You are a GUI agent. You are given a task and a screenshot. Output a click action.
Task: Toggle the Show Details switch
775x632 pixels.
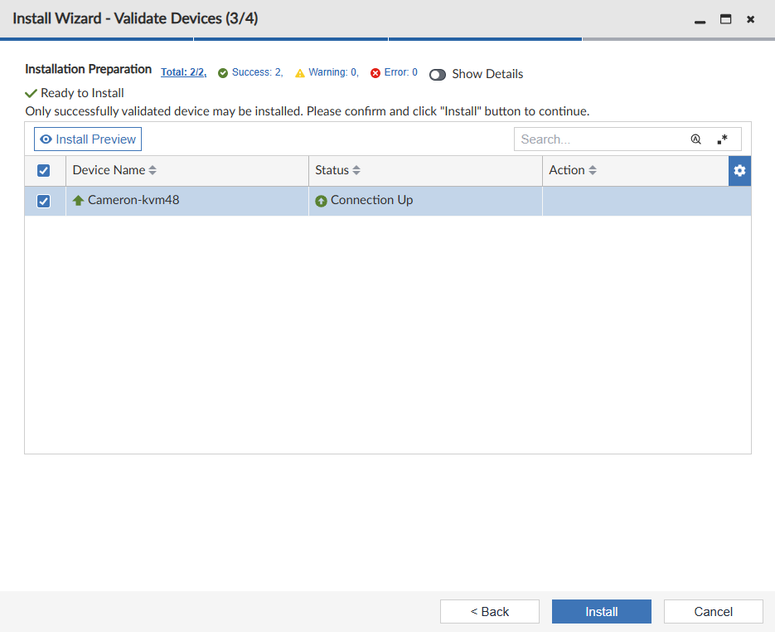[x=437, y=75]
